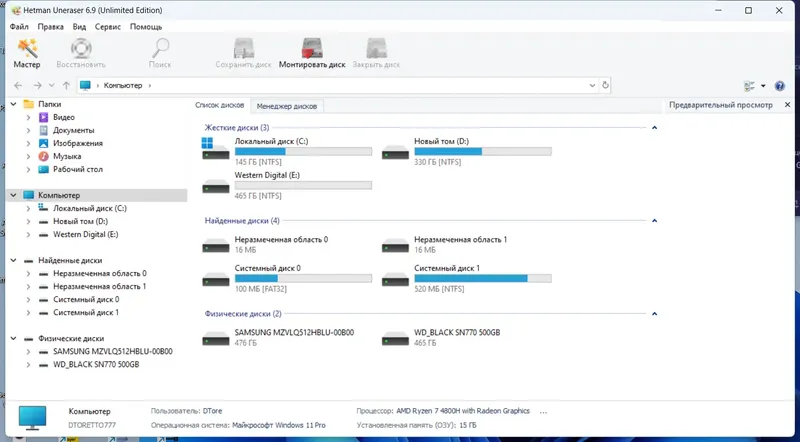Open the Сервис menu
800x442 pixels.
coord(108,27)
